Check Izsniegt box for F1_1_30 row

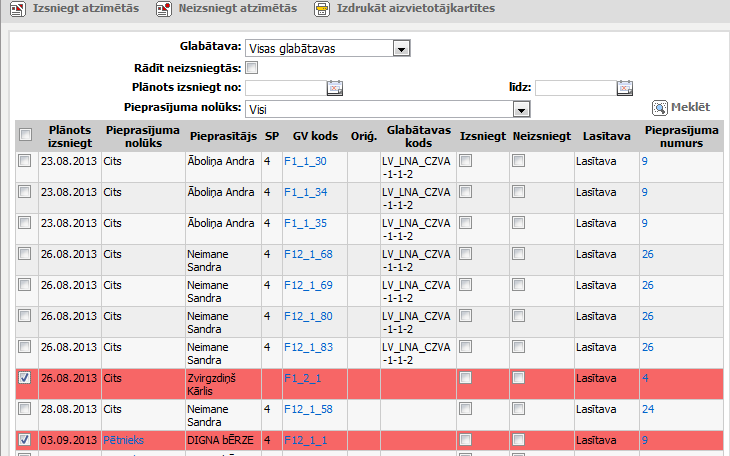point(465,161)
